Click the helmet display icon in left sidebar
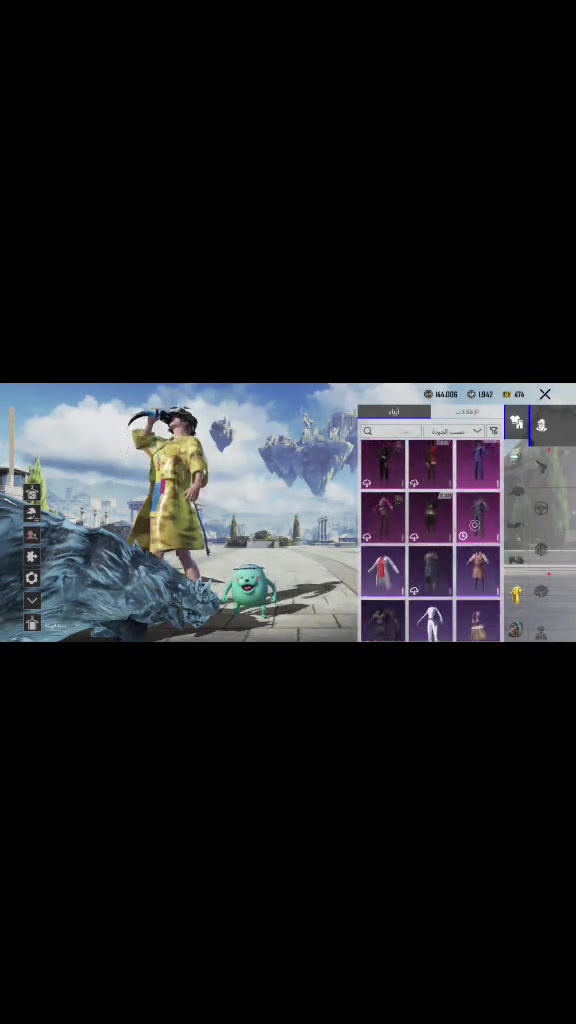This screenshot has width=576, height=1024. (32, 514)
